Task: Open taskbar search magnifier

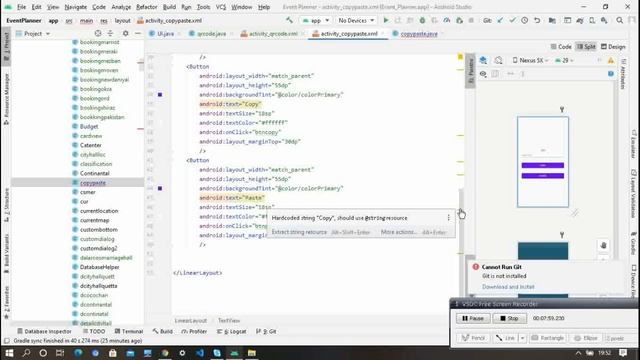Action: click(26, 353)
